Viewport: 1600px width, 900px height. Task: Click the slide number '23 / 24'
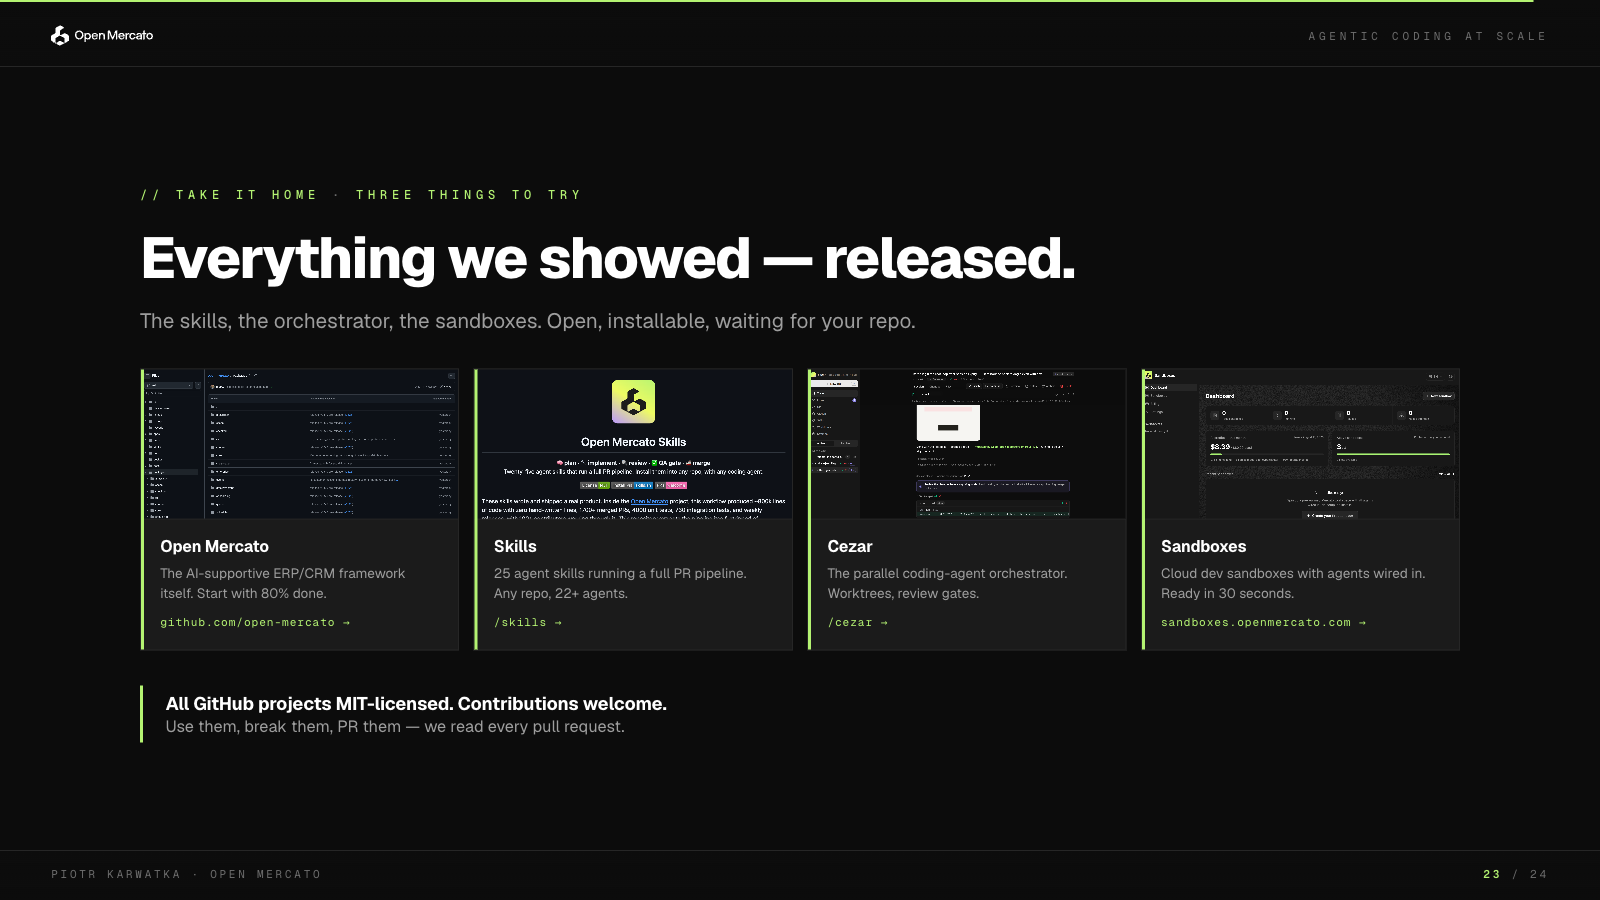coord(1515,874)
